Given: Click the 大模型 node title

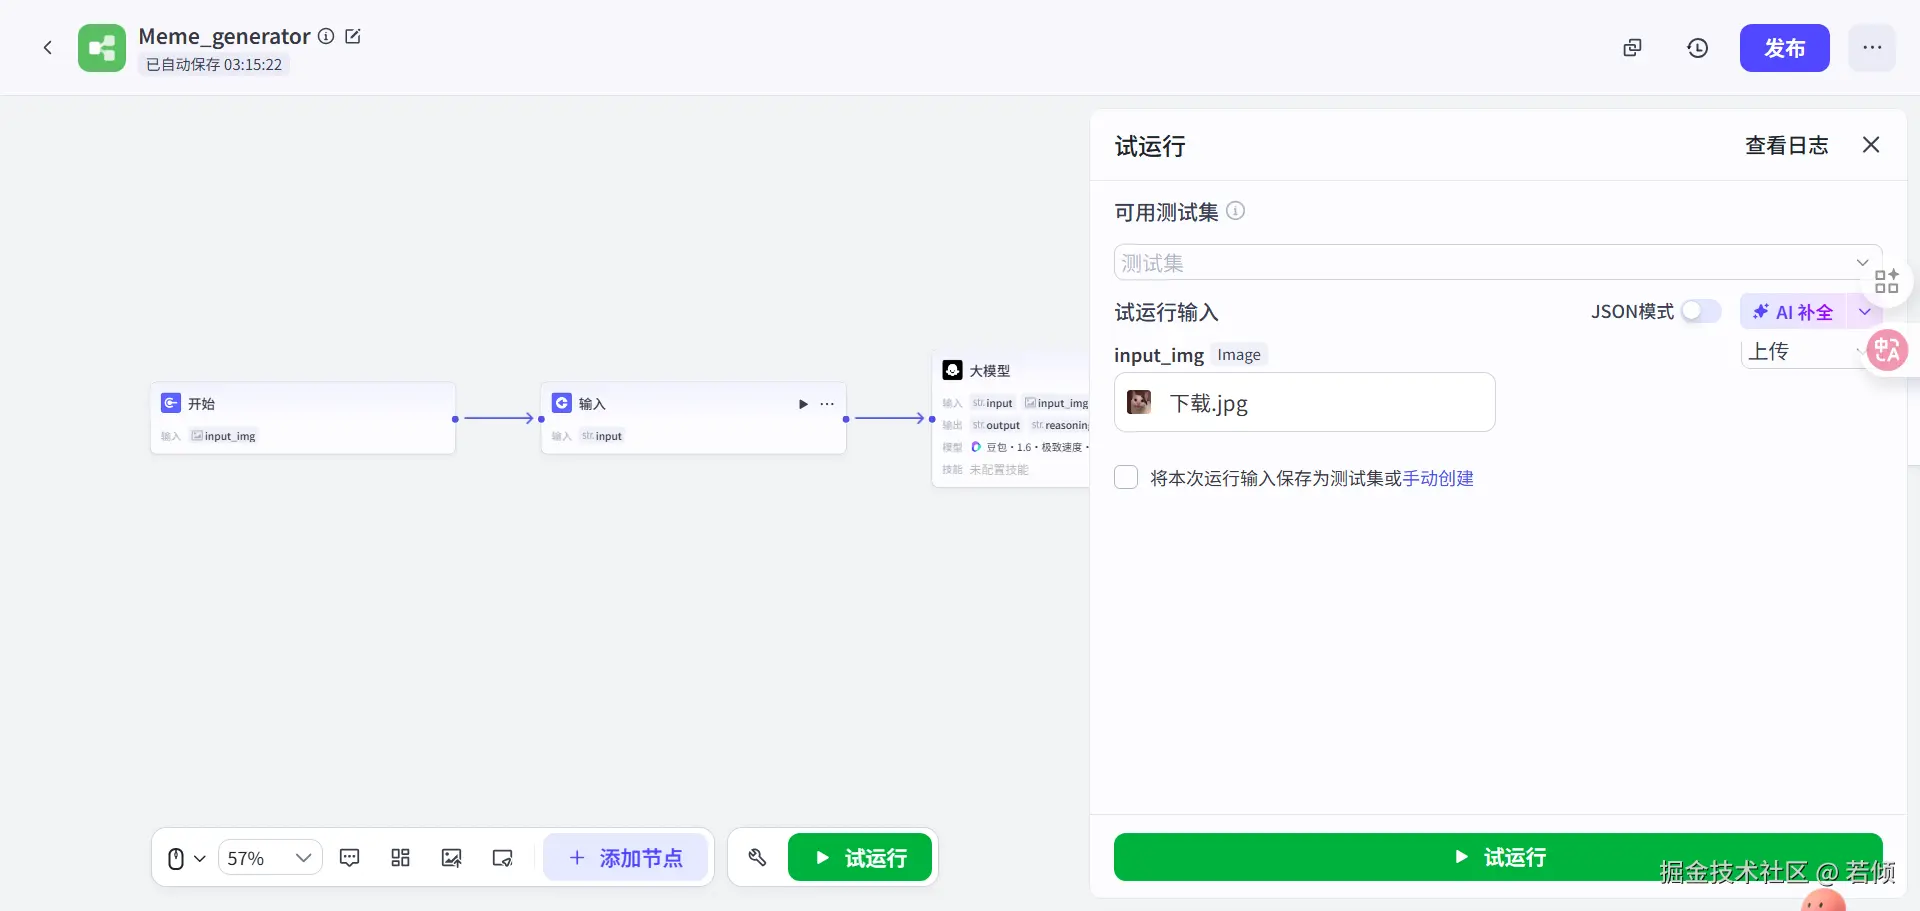Looking at the screenshot, I should pos(990,371).
